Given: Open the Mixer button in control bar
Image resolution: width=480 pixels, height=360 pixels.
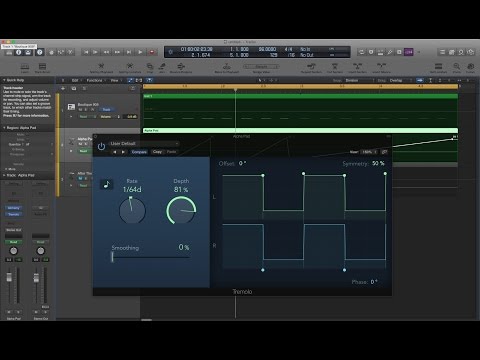Looking at the screenshot, I should coord(61,52).
